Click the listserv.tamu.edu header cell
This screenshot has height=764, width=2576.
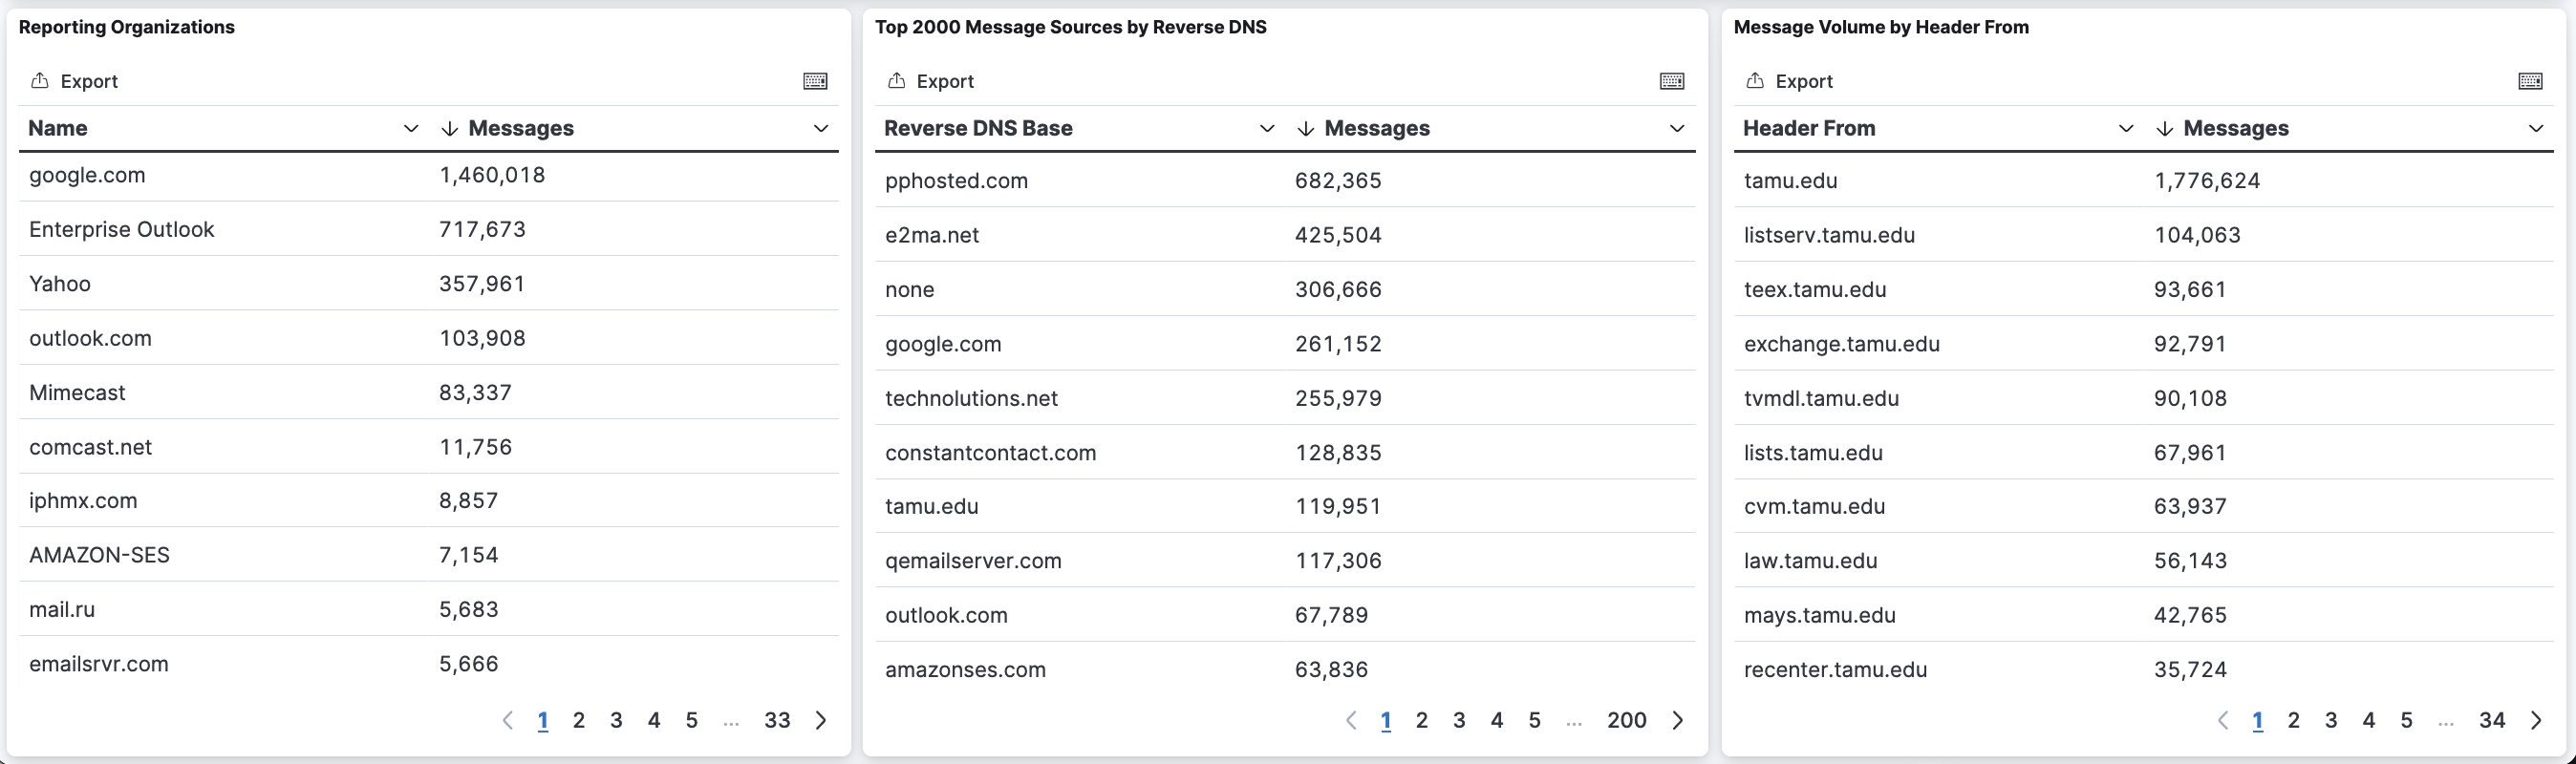[x=1829, y=235]
